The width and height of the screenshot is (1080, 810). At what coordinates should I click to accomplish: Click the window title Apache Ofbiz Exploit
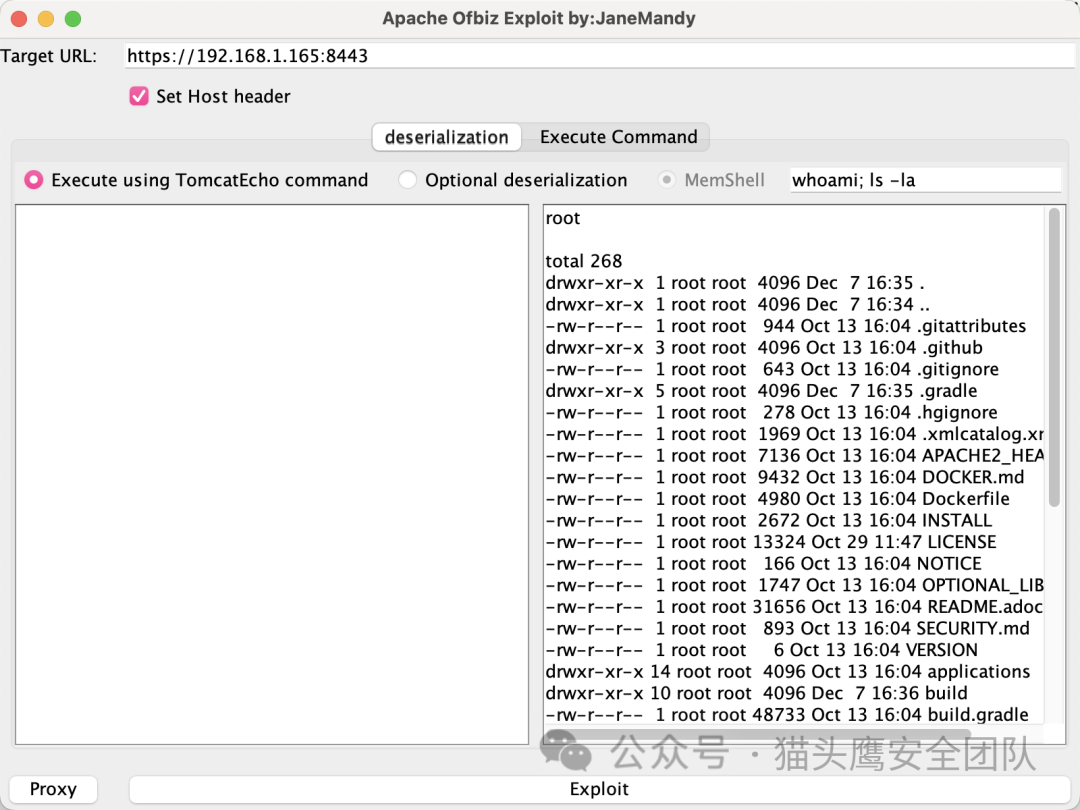(539, 19)
